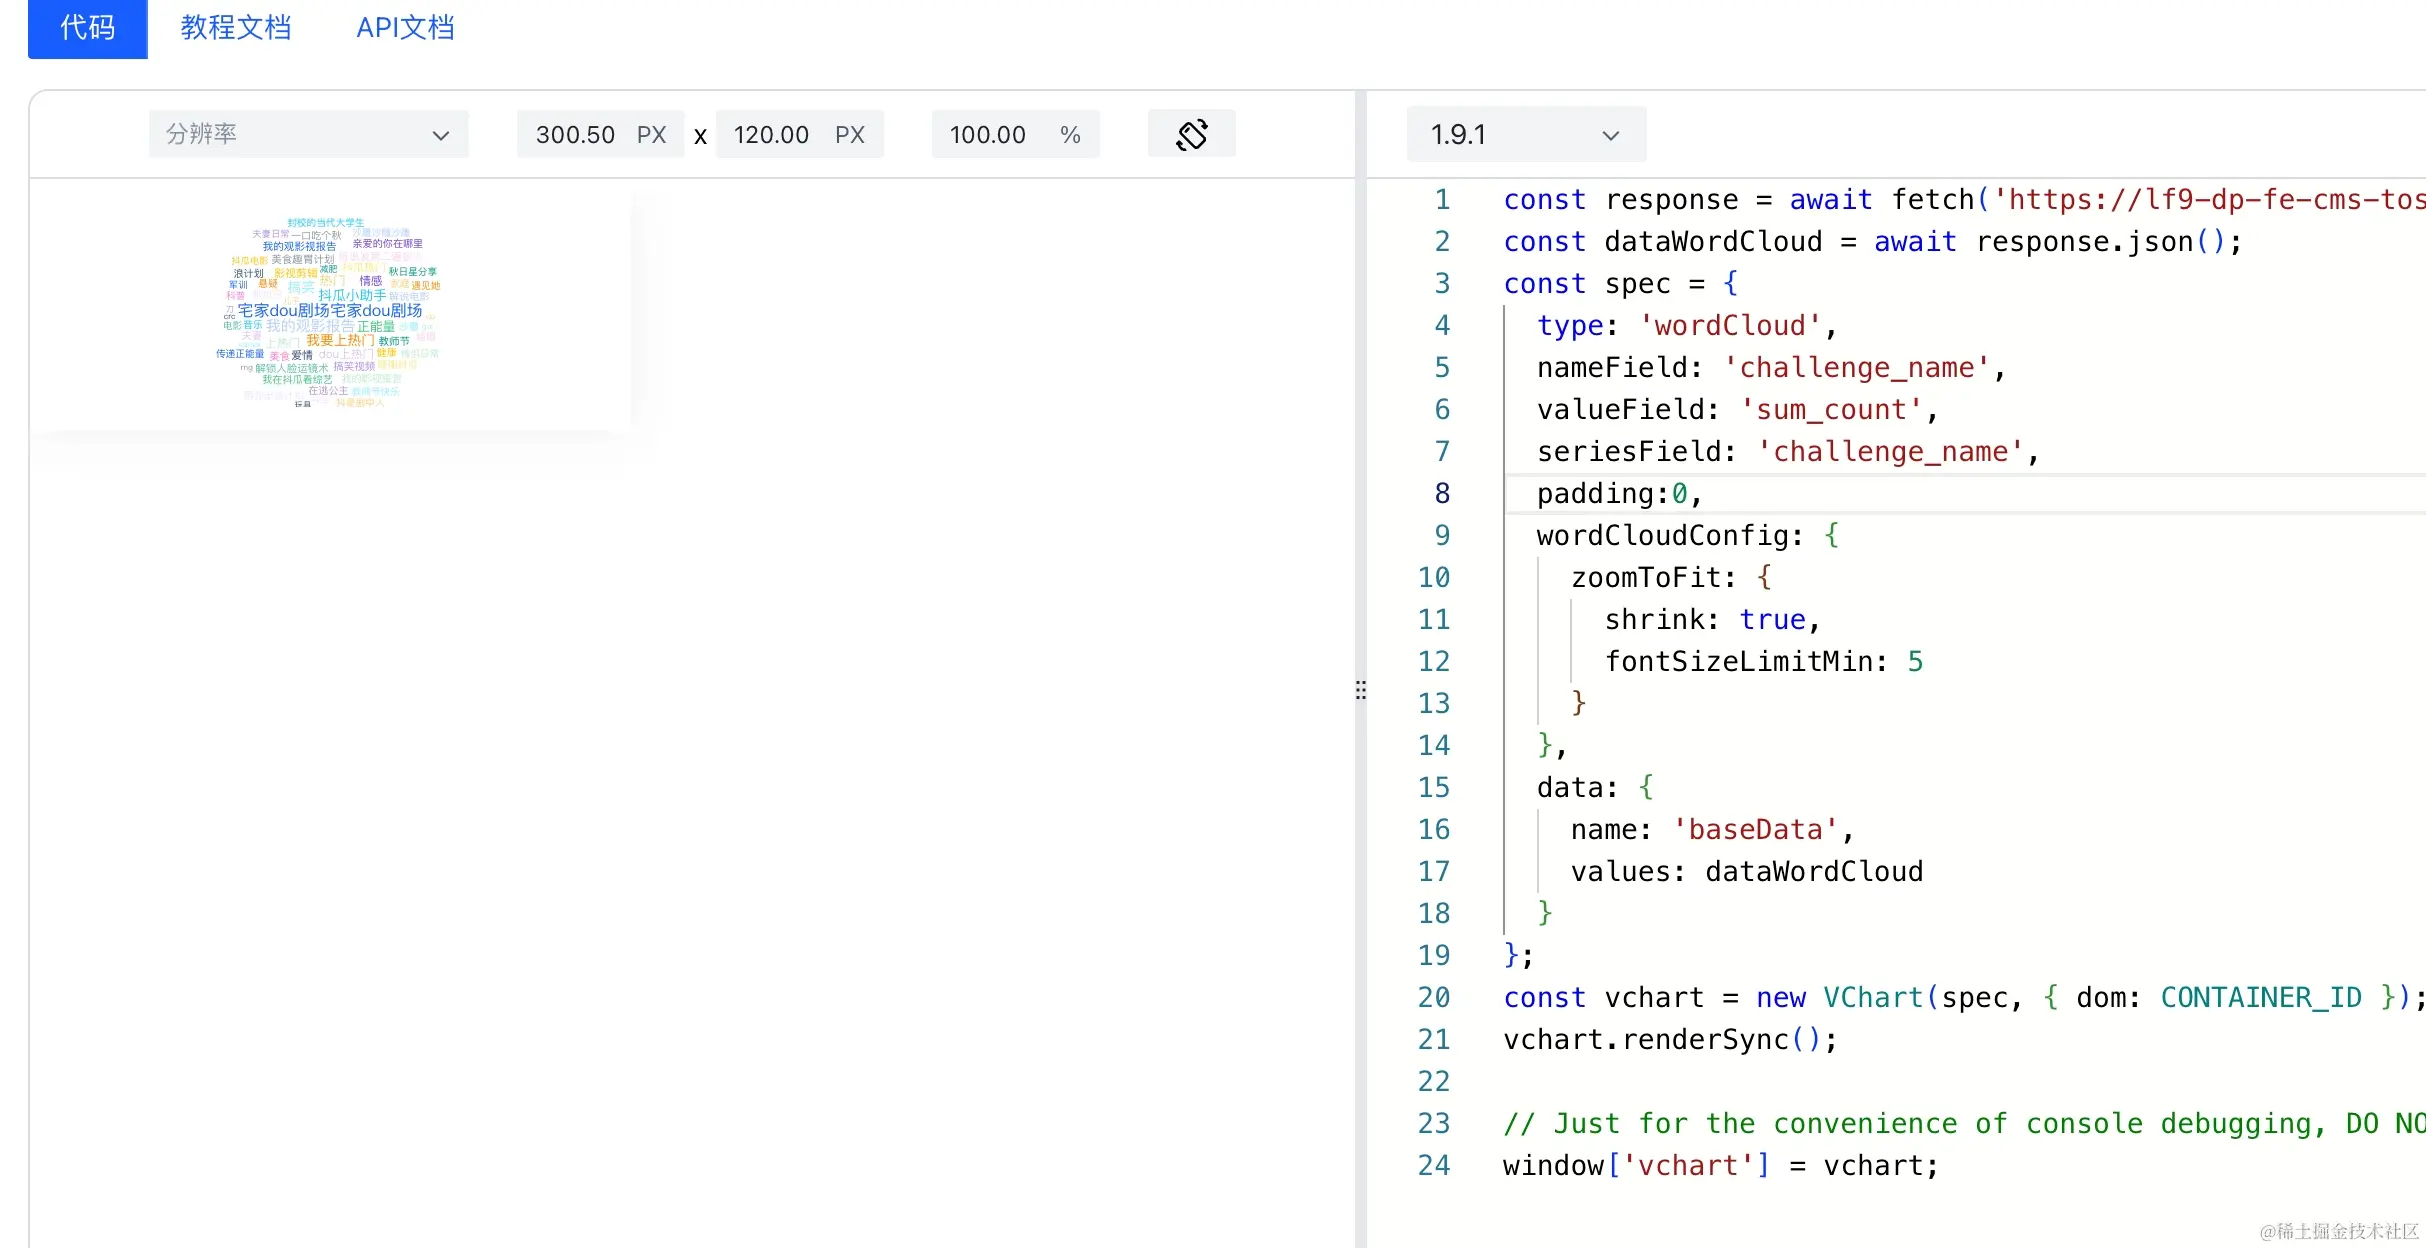Open the 分辨率 resolution dropdown
This screenshot has width=2426, height=1248.
pyautogui.click(x=308, y=134)
